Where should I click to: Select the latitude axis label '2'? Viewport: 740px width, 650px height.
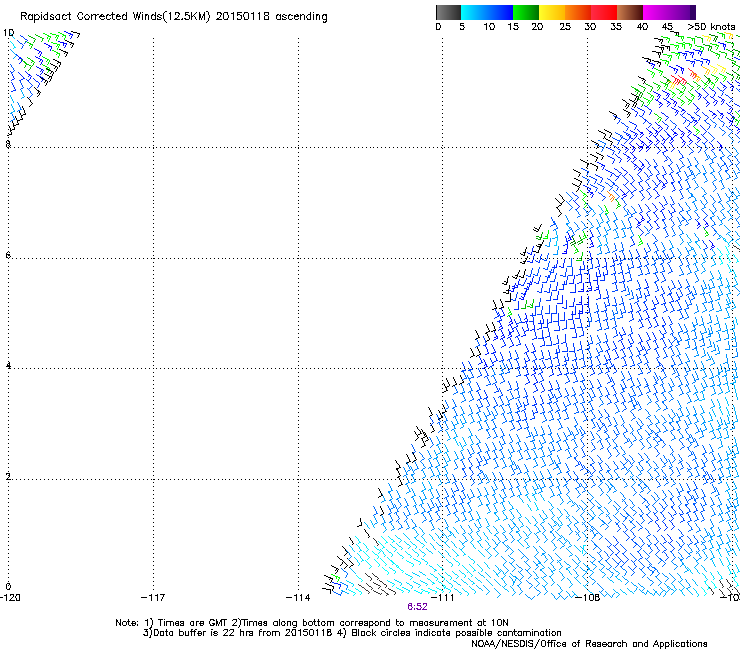coord(8,477)
